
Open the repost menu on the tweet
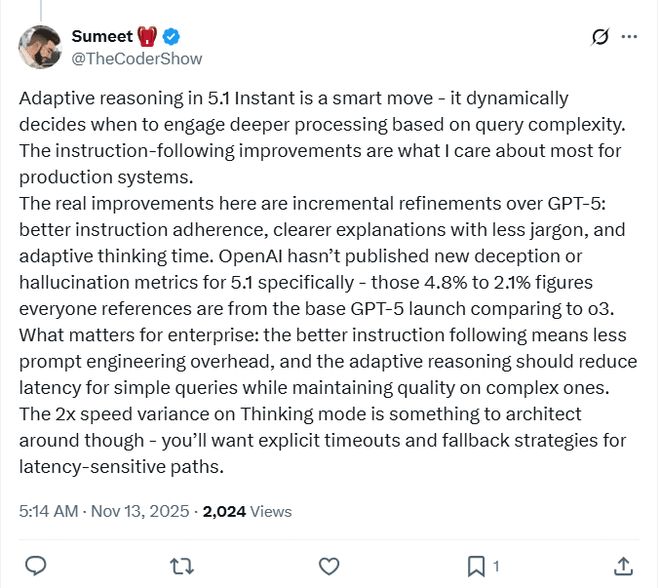[181, 566]
